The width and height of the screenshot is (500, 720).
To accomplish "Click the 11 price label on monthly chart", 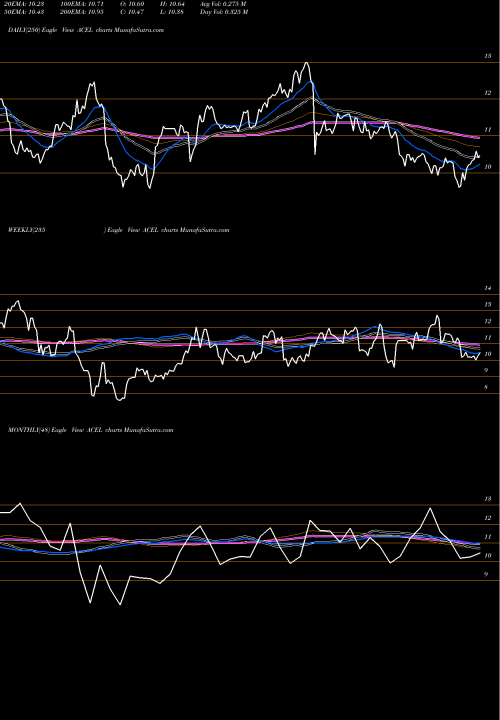I will 488,537.
